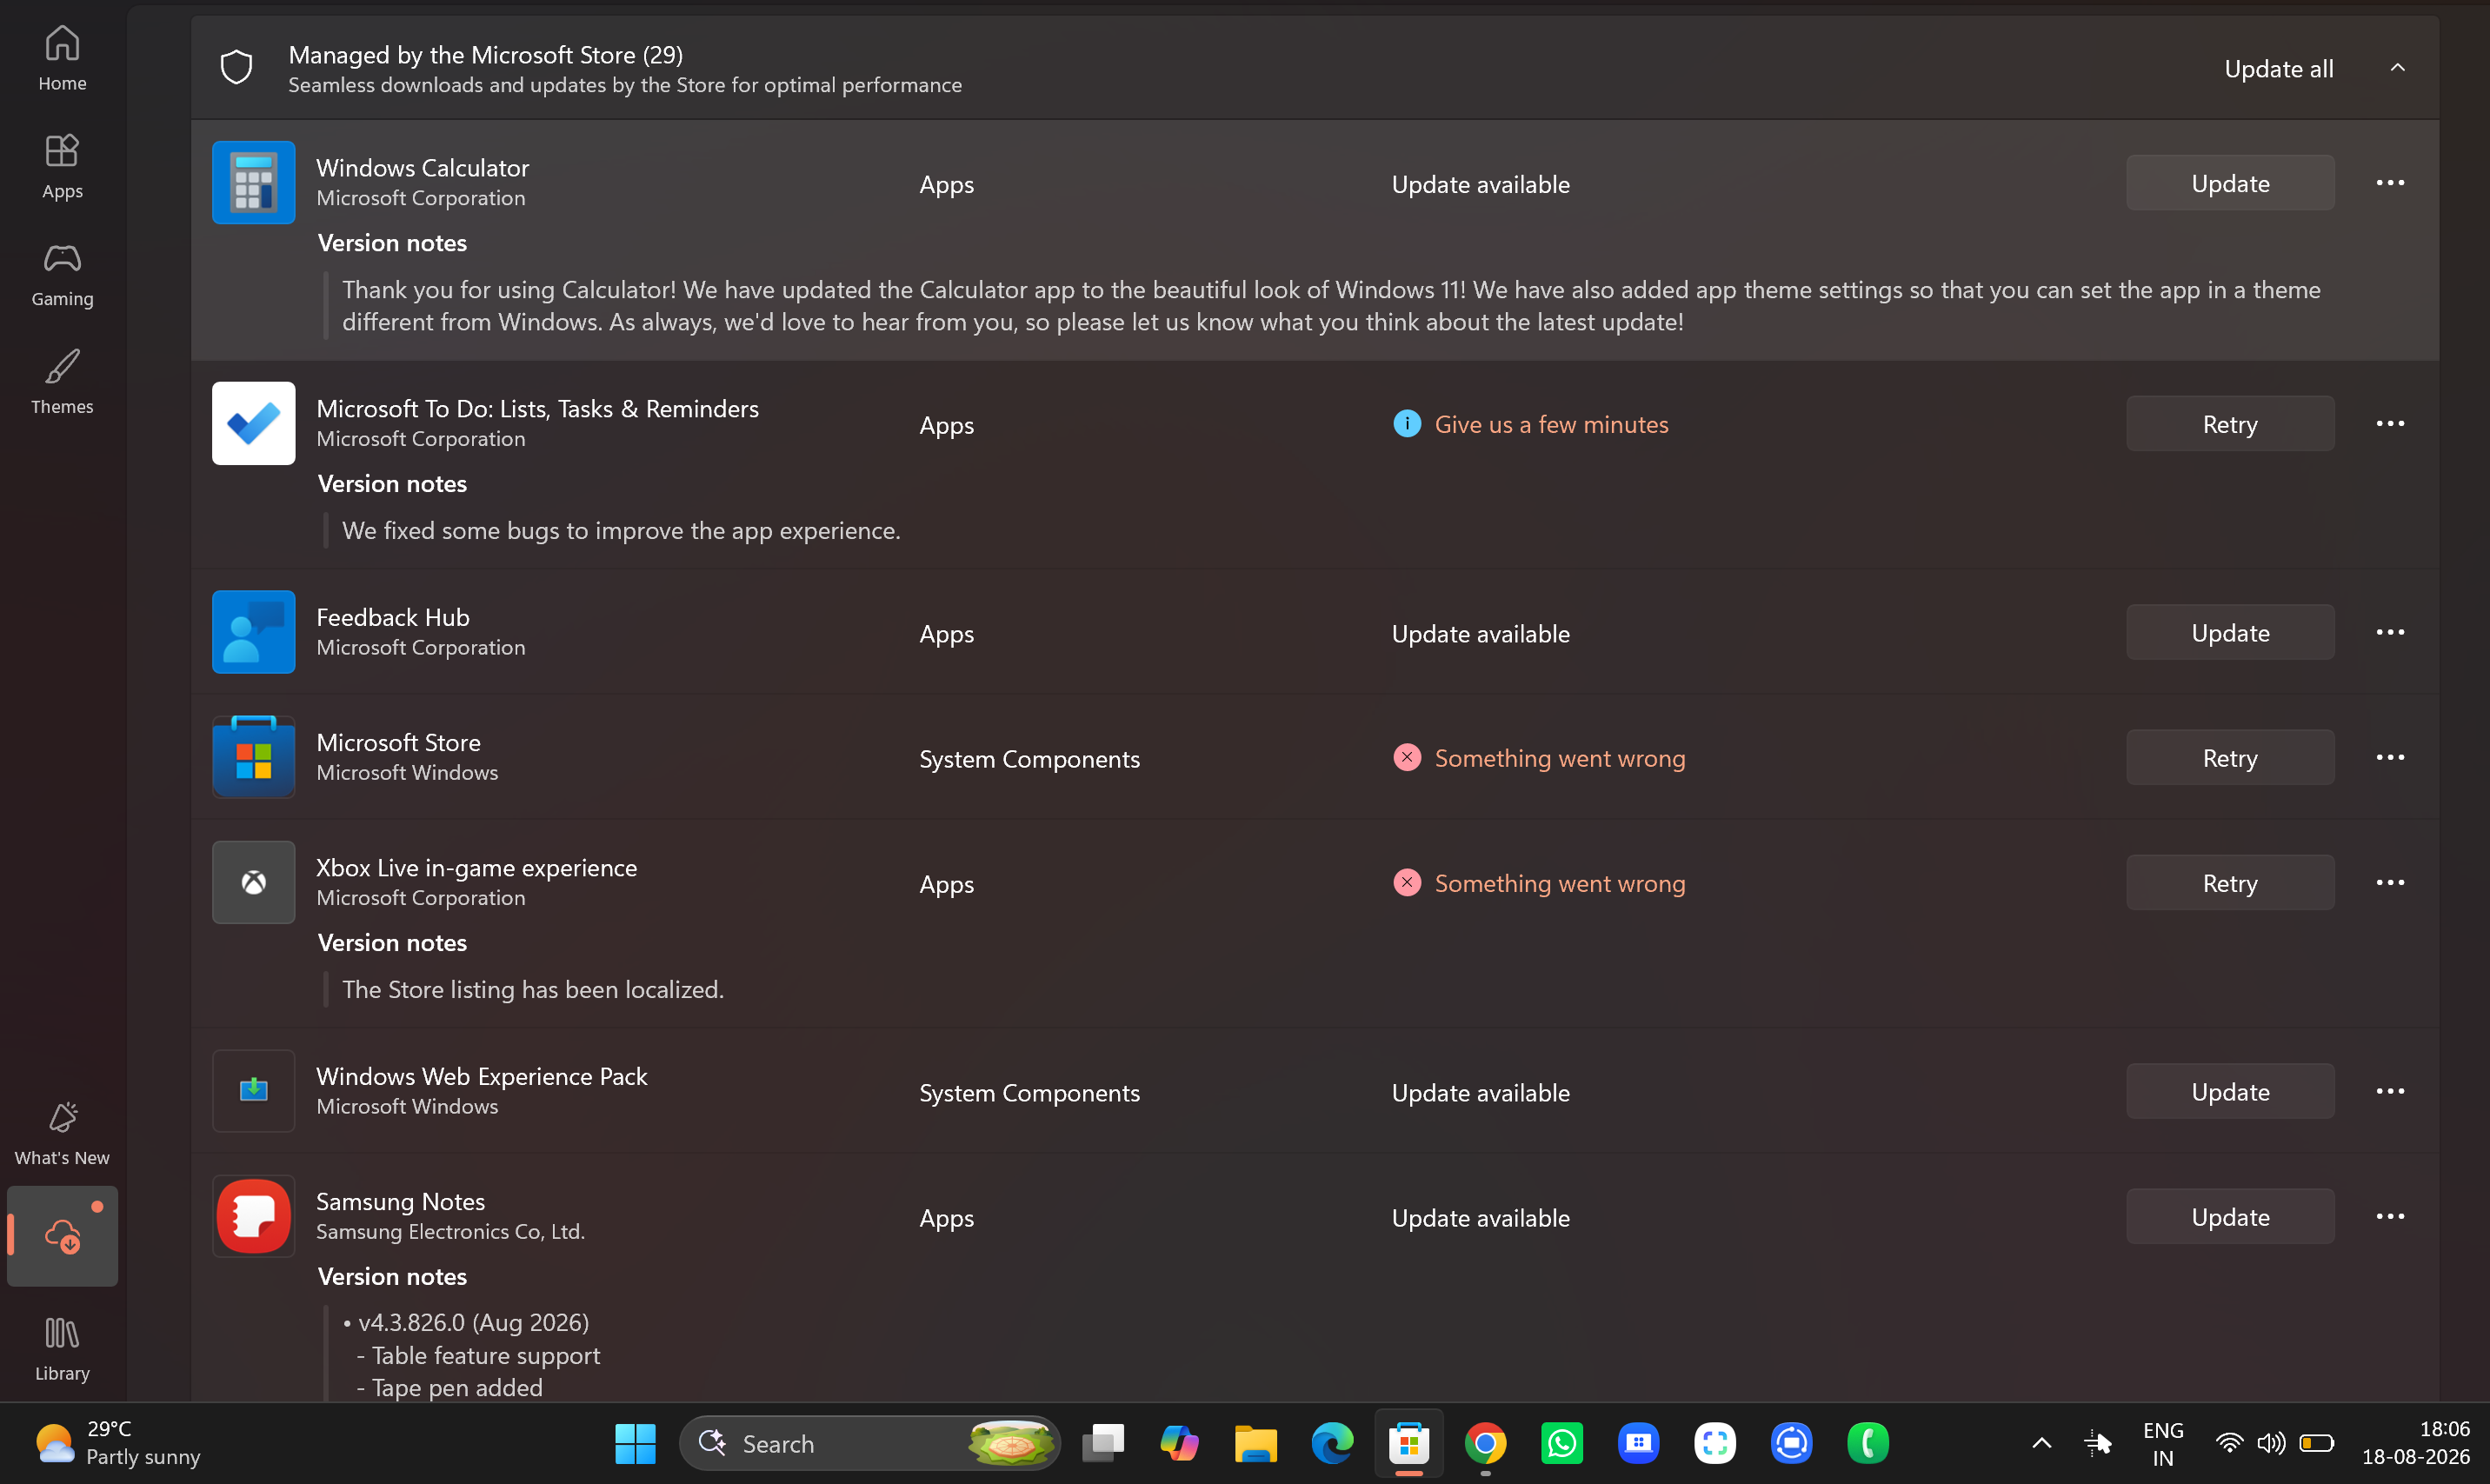The height and width of the screenshot is (1484, 2490).
Task: Open more options for Windows Calculator
Action: click(2390, 183)
